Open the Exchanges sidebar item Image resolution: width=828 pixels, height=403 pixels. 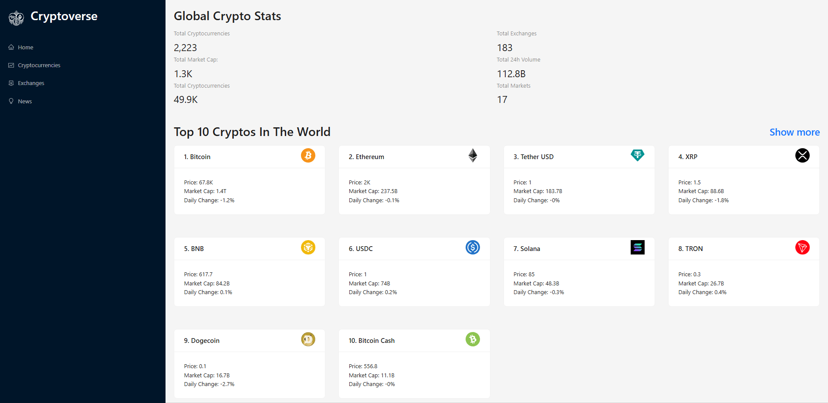[x=31, y=83]
